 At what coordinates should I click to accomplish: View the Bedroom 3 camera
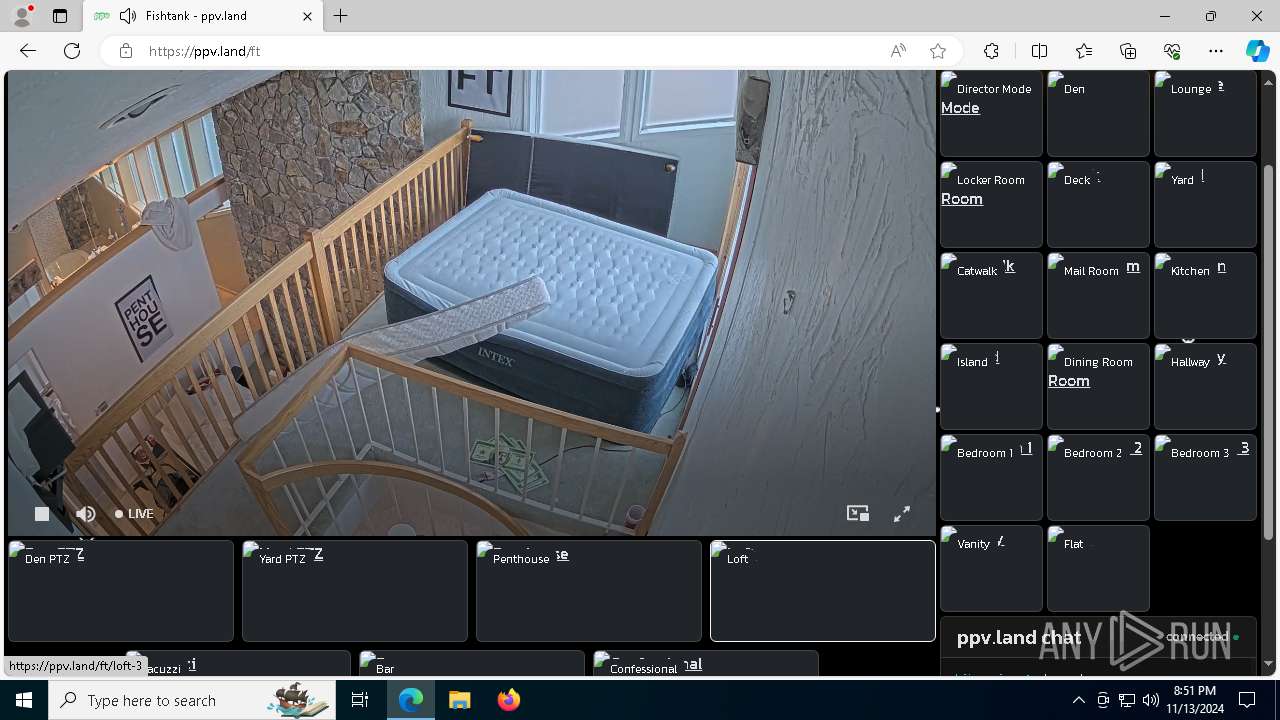point(1205,477)
